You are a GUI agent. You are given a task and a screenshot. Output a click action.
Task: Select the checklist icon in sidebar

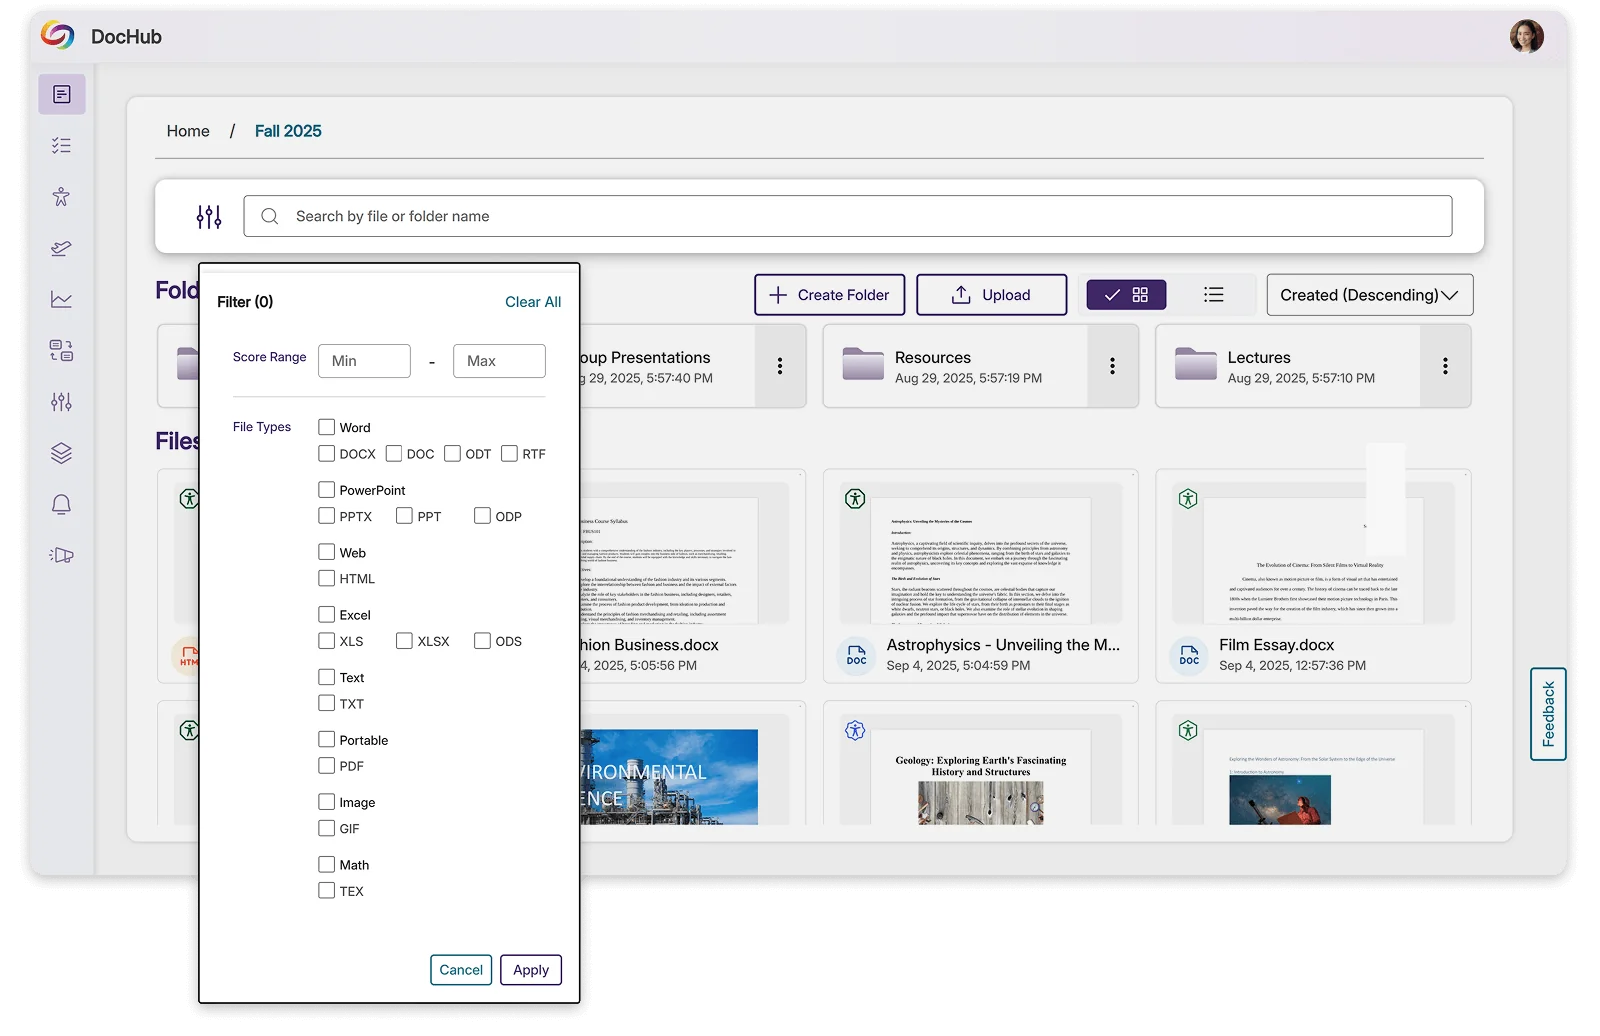(61, 146)
